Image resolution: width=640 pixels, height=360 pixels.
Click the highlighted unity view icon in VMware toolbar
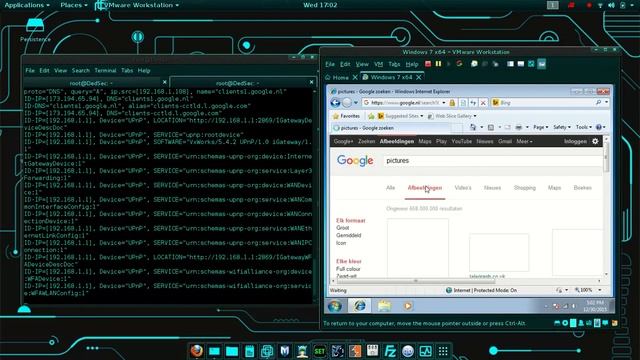pos(542,64)
